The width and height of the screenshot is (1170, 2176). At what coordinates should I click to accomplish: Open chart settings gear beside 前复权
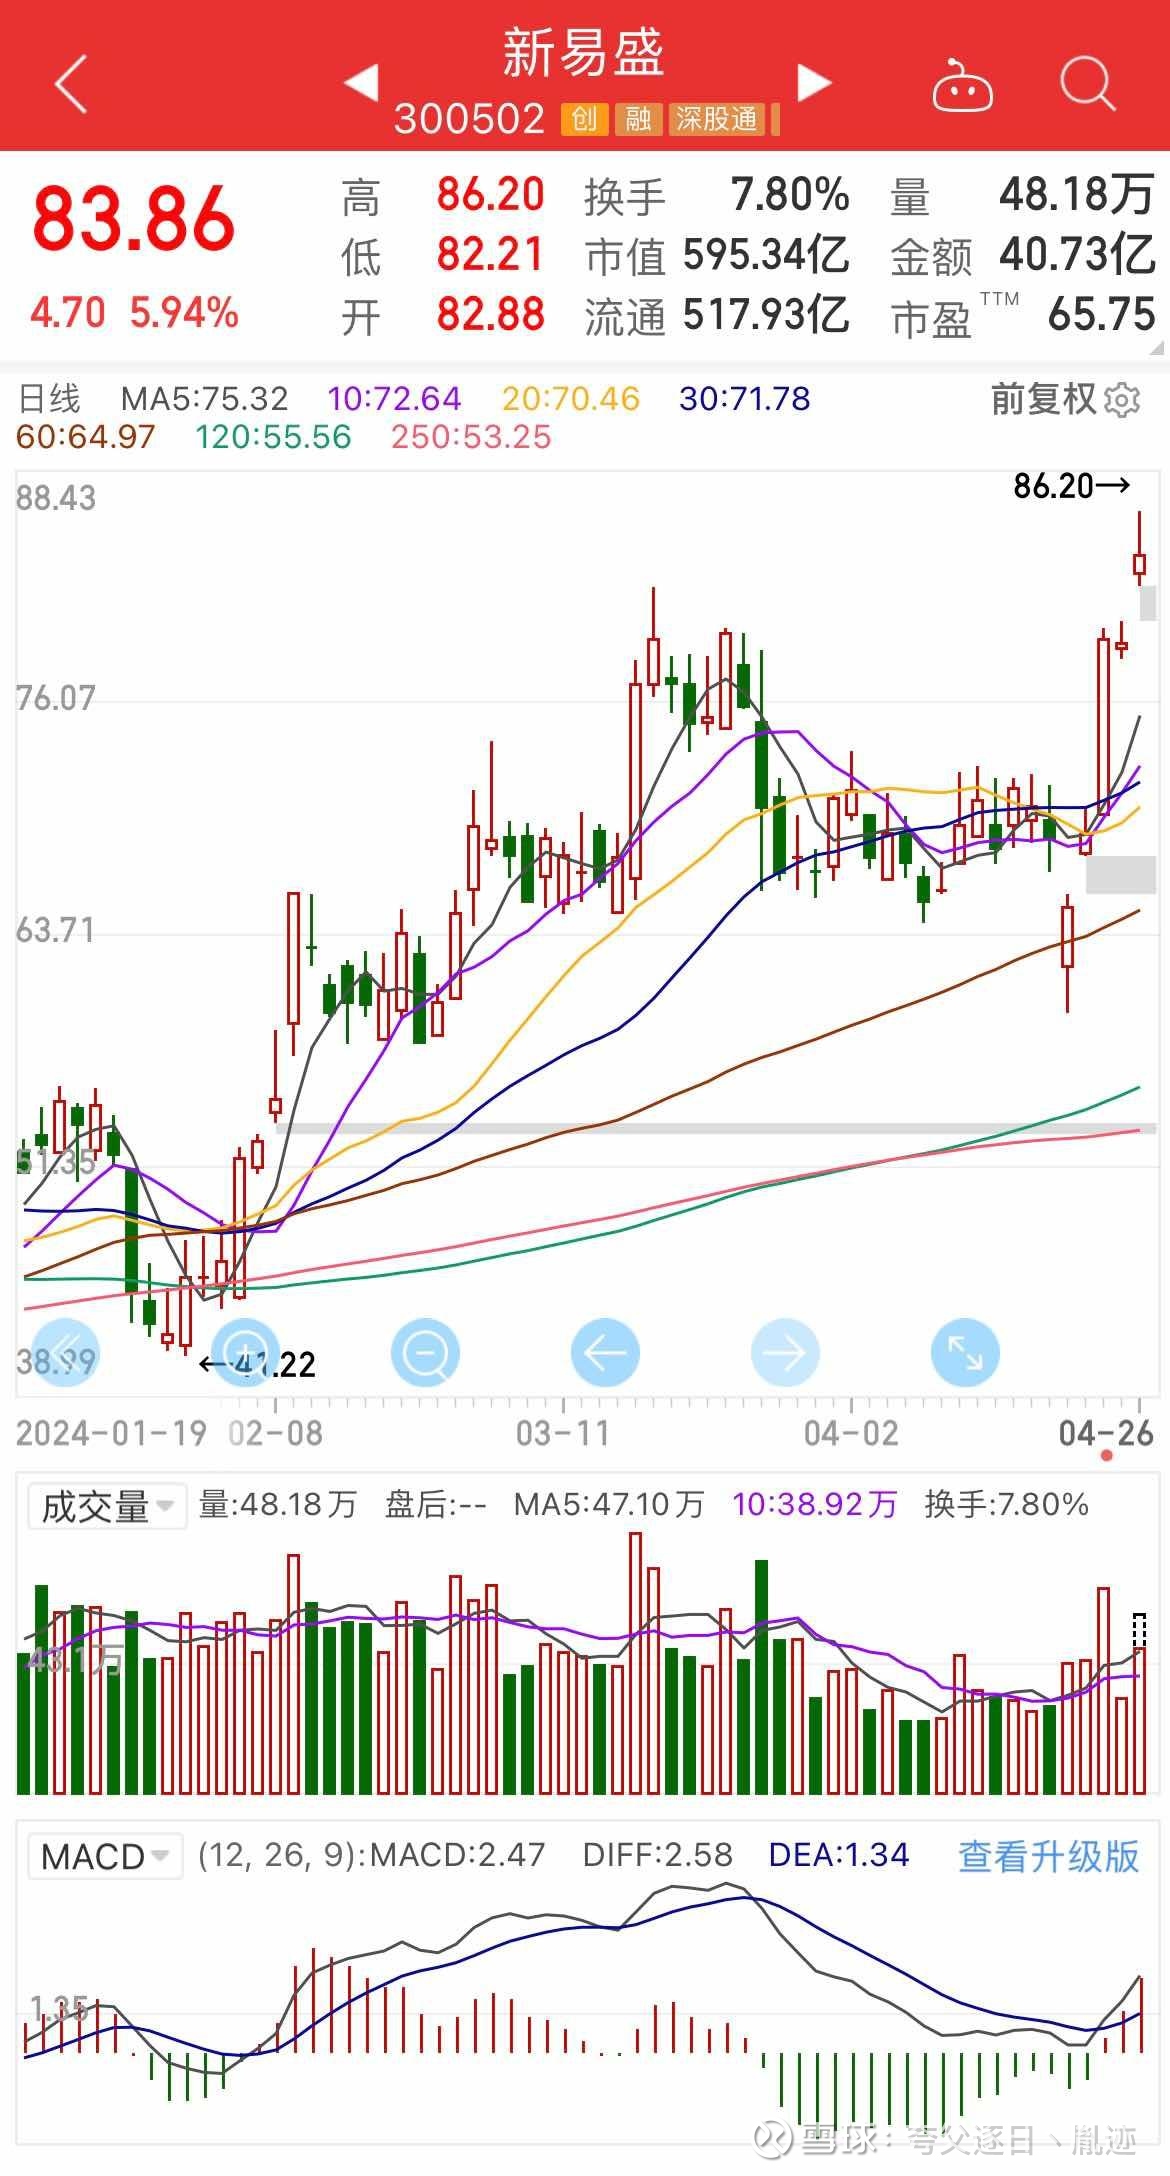[1123, 400]
